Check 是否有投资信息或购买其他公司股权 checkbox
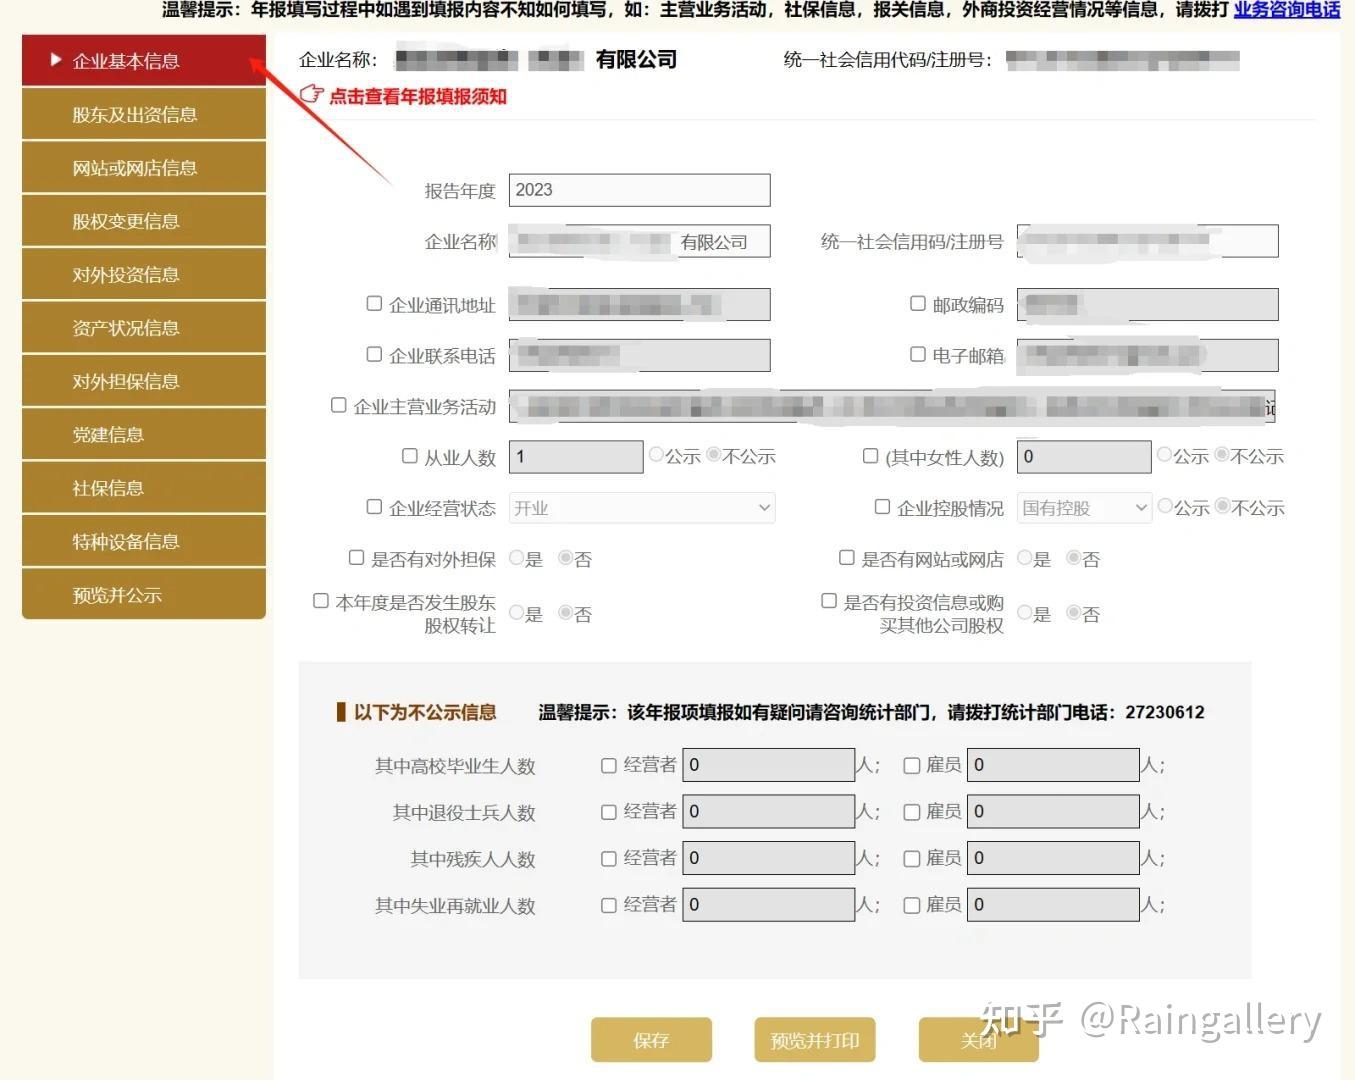 (829, 601)
